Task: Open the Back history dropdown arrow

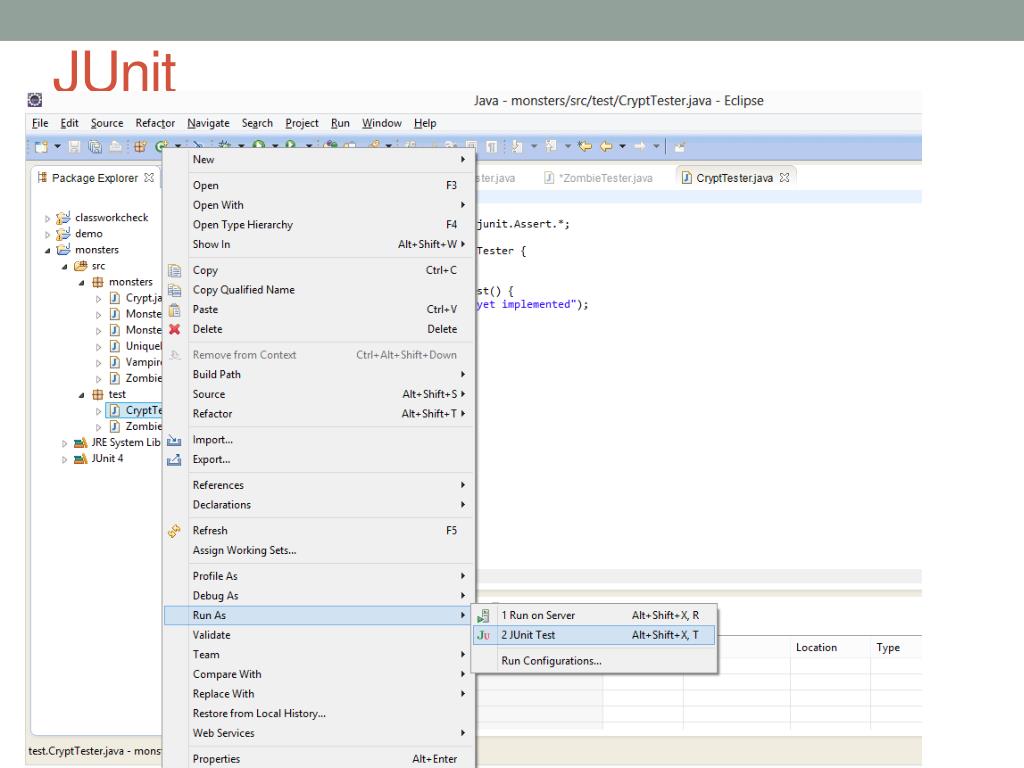Action: 622,146
